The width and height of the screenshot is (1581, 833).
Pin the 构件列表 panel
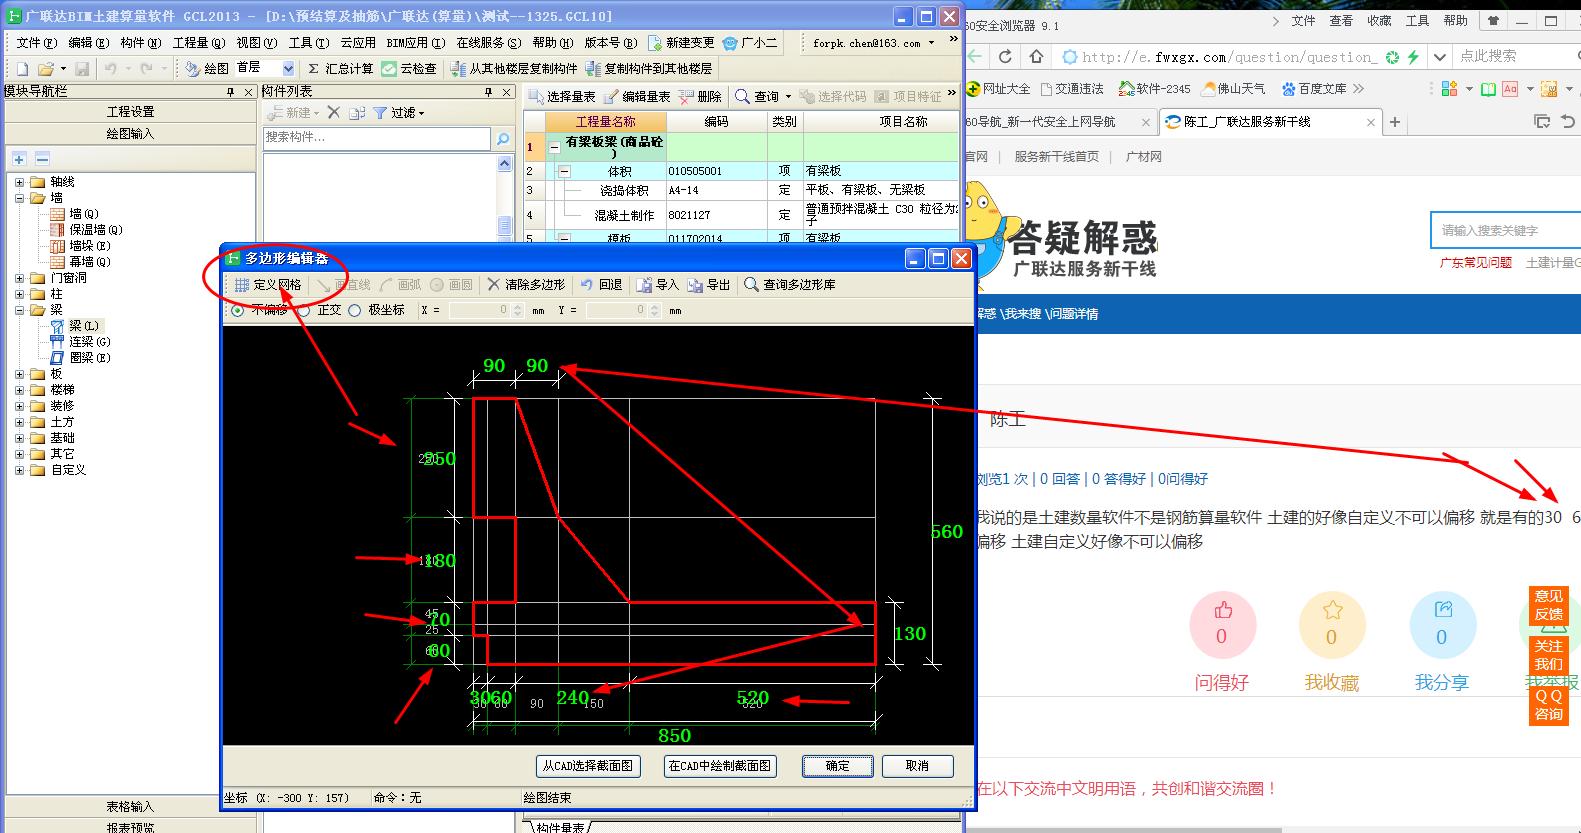(x=489, y=92)
